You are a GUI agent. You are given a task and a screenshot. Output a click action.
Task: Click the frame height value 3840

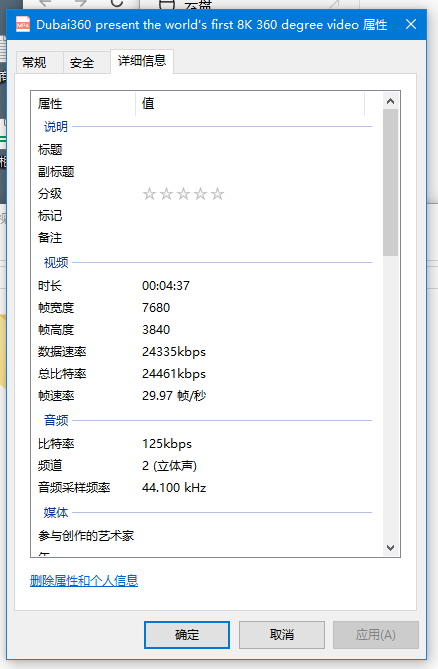click(x=156, y=330)
